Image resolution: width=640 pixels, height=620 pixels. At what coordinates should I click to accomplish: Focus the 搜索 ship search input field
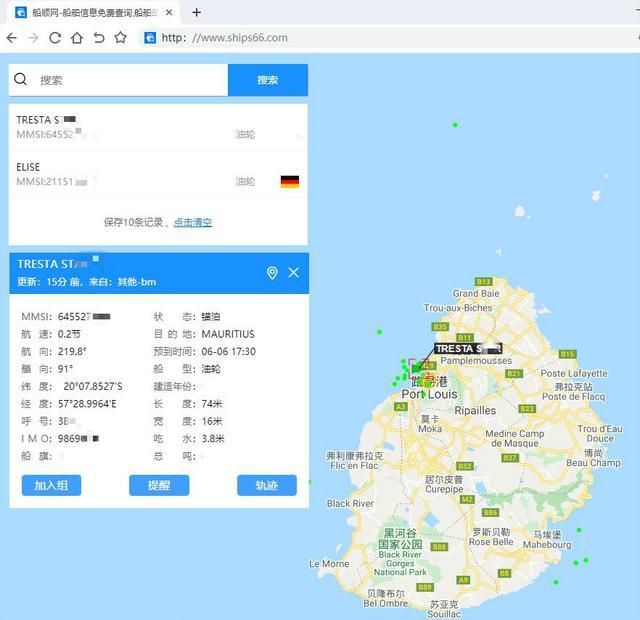(118, 80)
